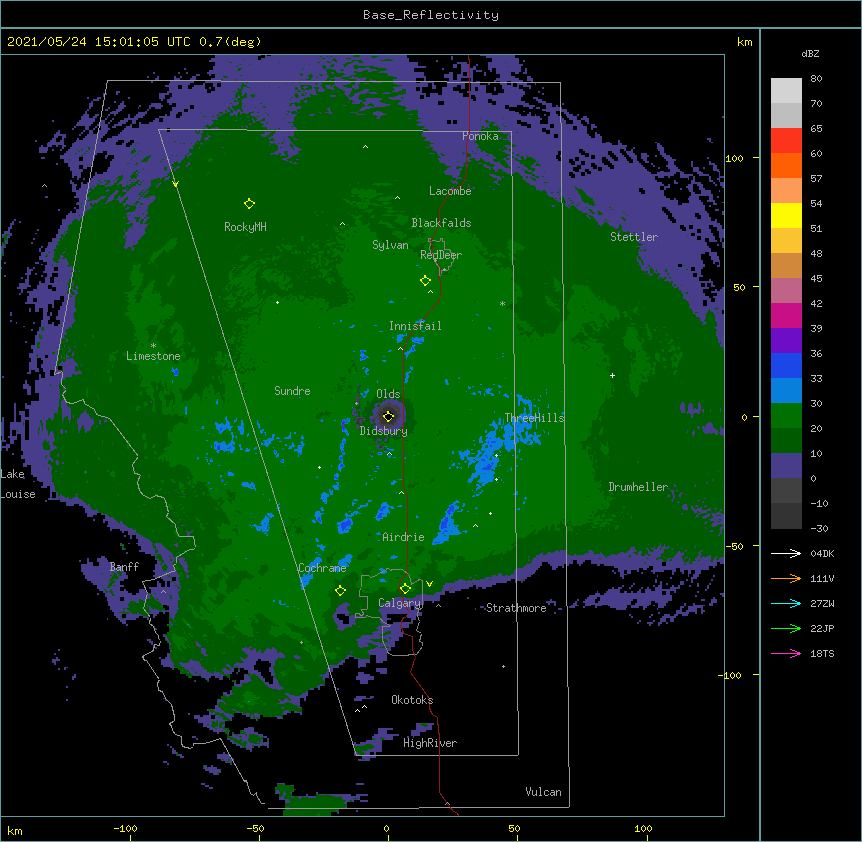The width and height of the screenshot is (862, 842).
Task: Click the white plus marker west of Stettler
Action: [x=612, y=375]
